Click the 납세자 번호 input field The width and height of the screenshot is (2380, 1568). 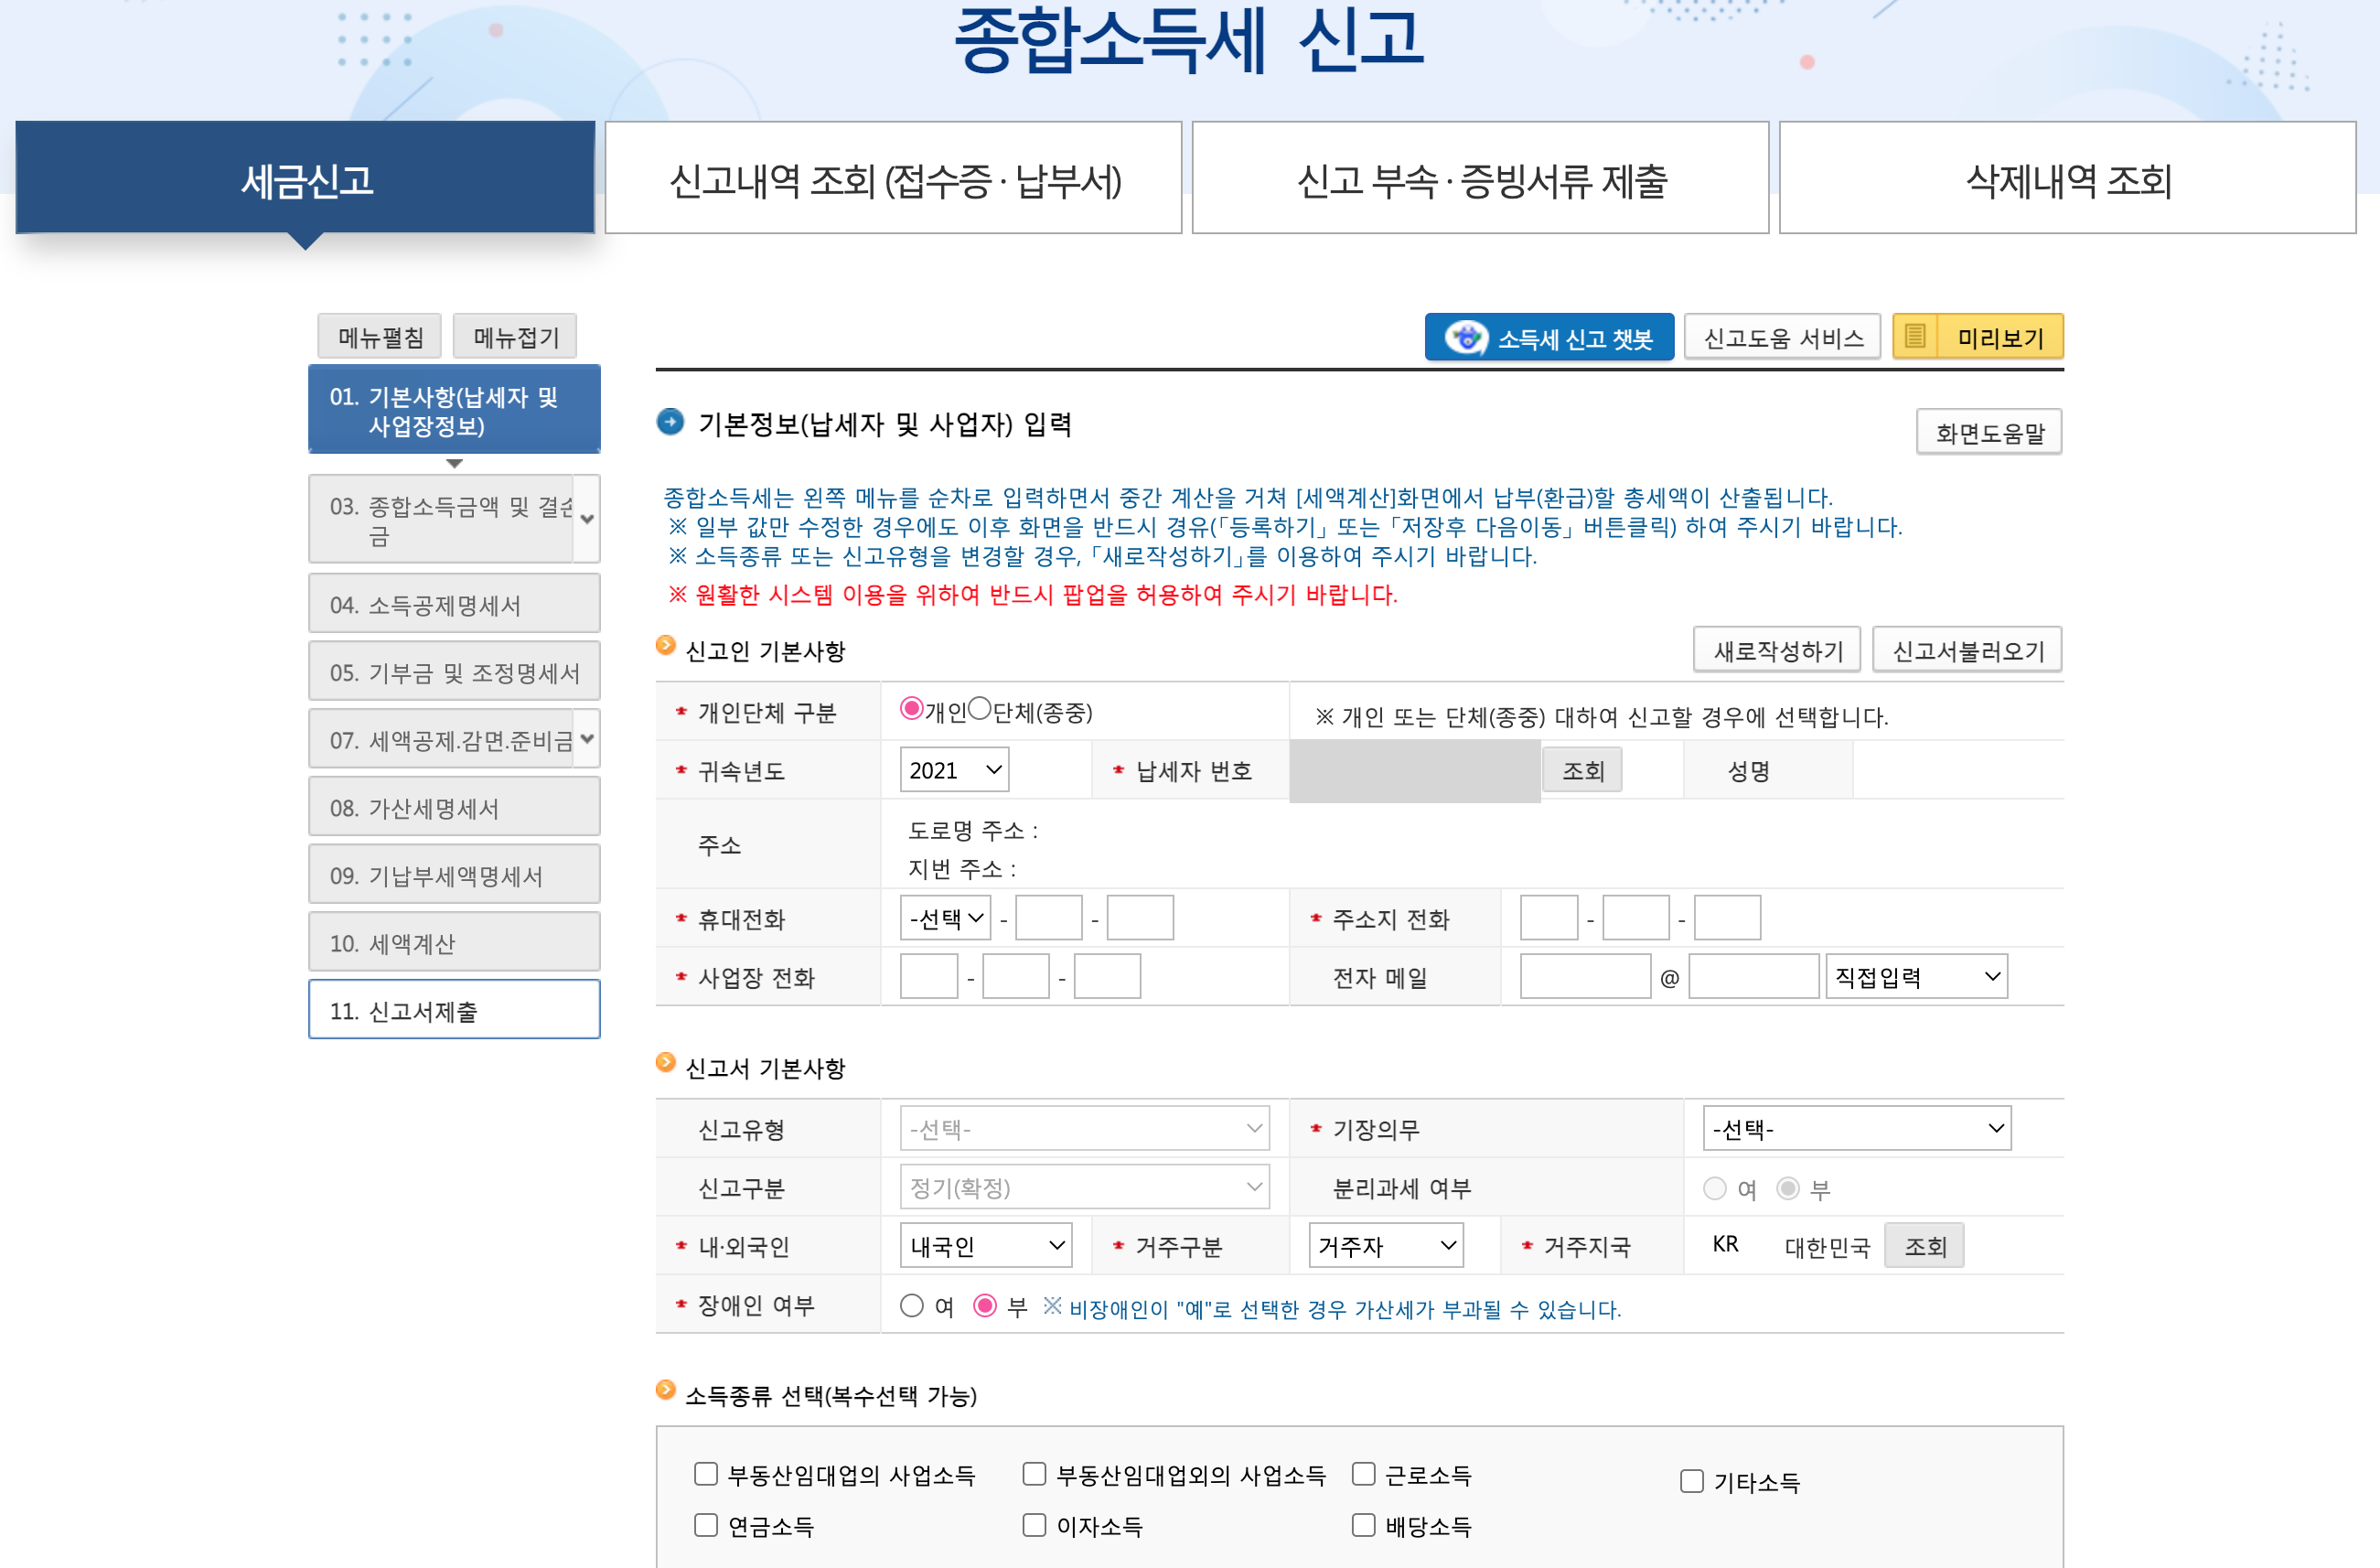point(1415,771)
